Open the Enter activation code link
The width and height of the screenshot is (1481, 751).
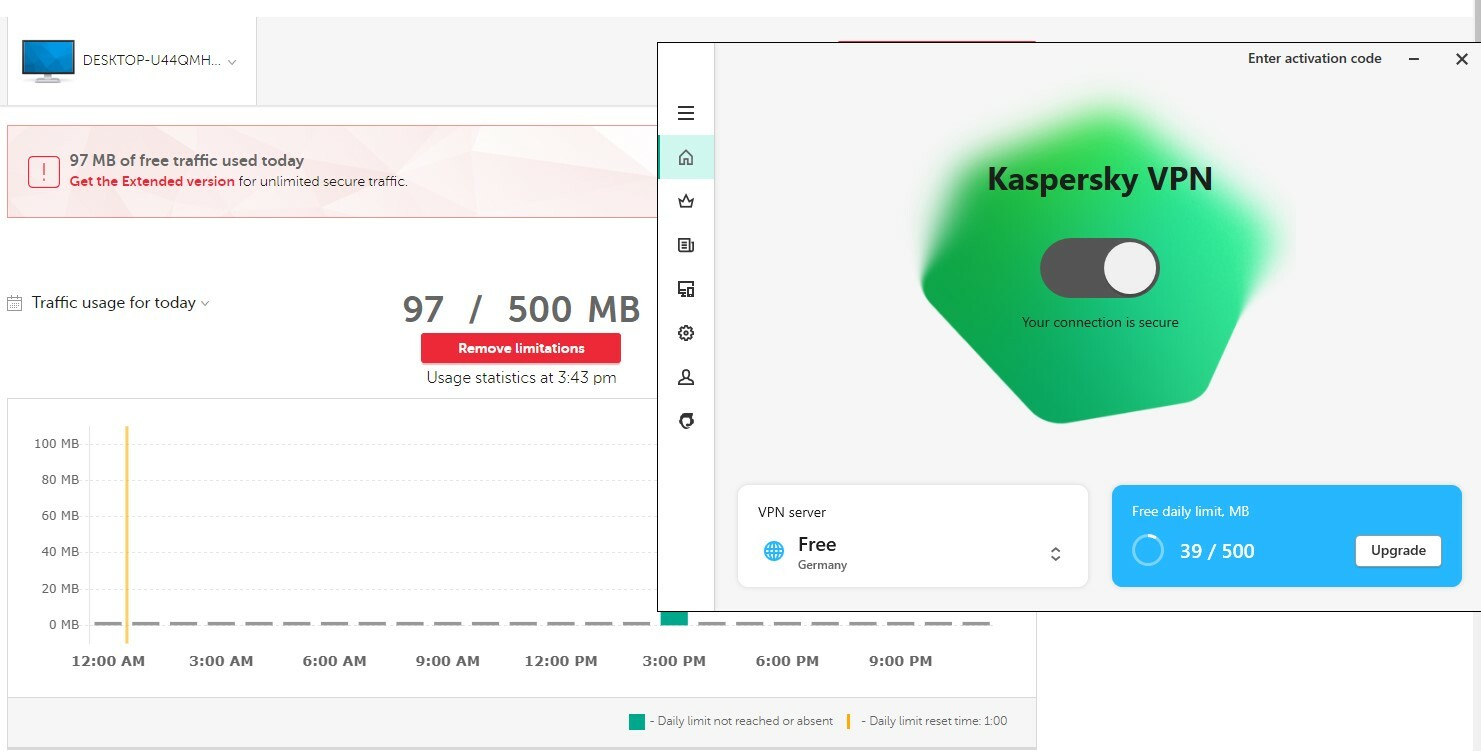(1314, 59)
